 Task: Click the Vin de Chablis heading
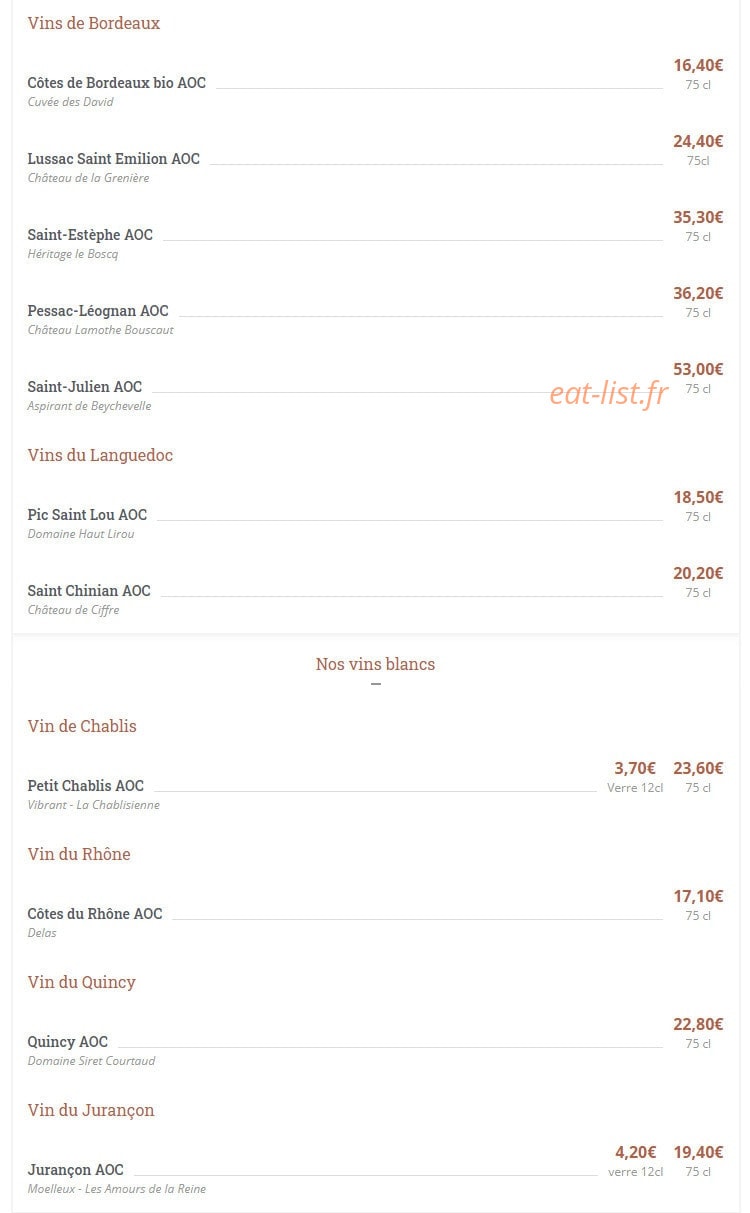[82, 726]
